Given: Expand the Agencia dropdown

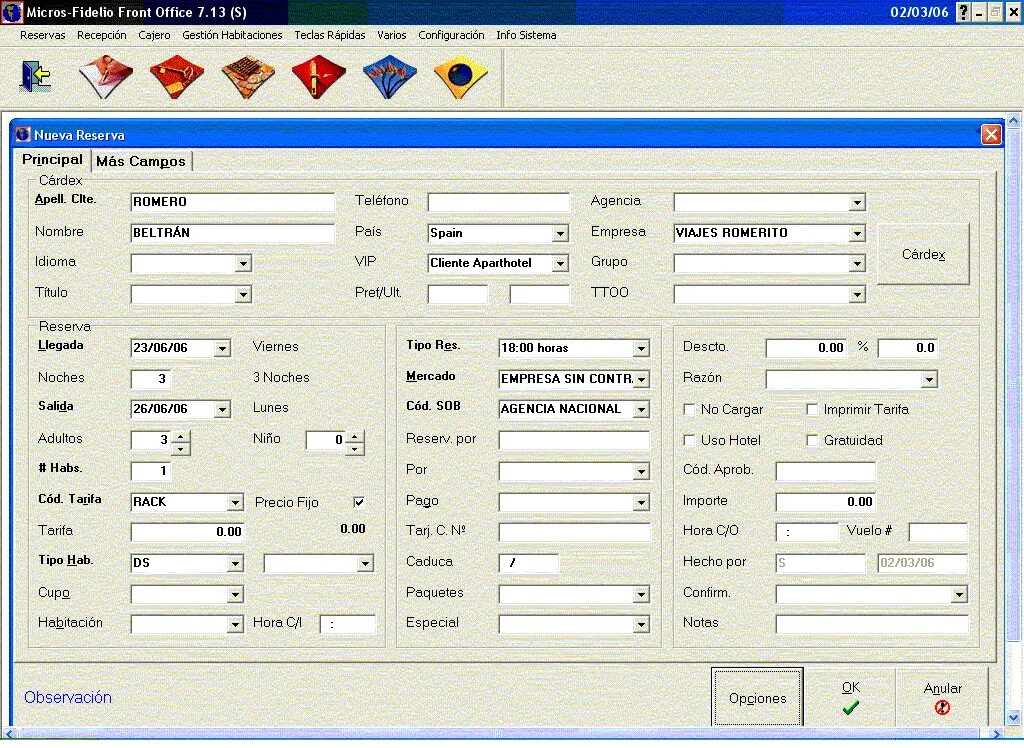Looking at the screenshot, I should pos(857,203).
